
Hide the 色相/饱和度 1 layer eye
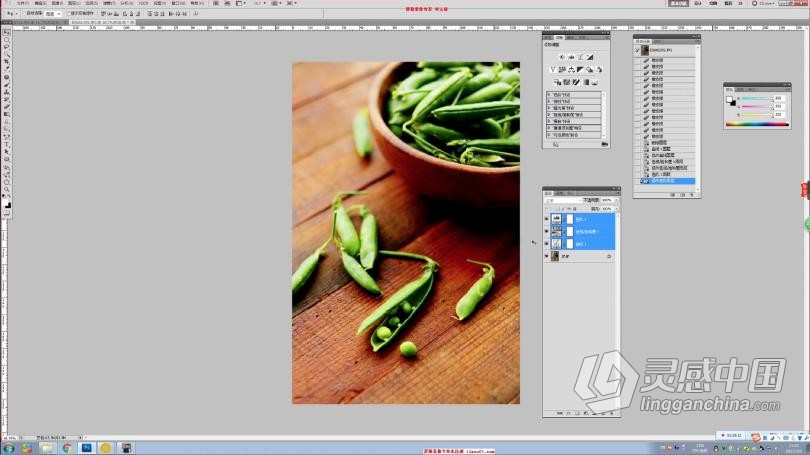547,231
